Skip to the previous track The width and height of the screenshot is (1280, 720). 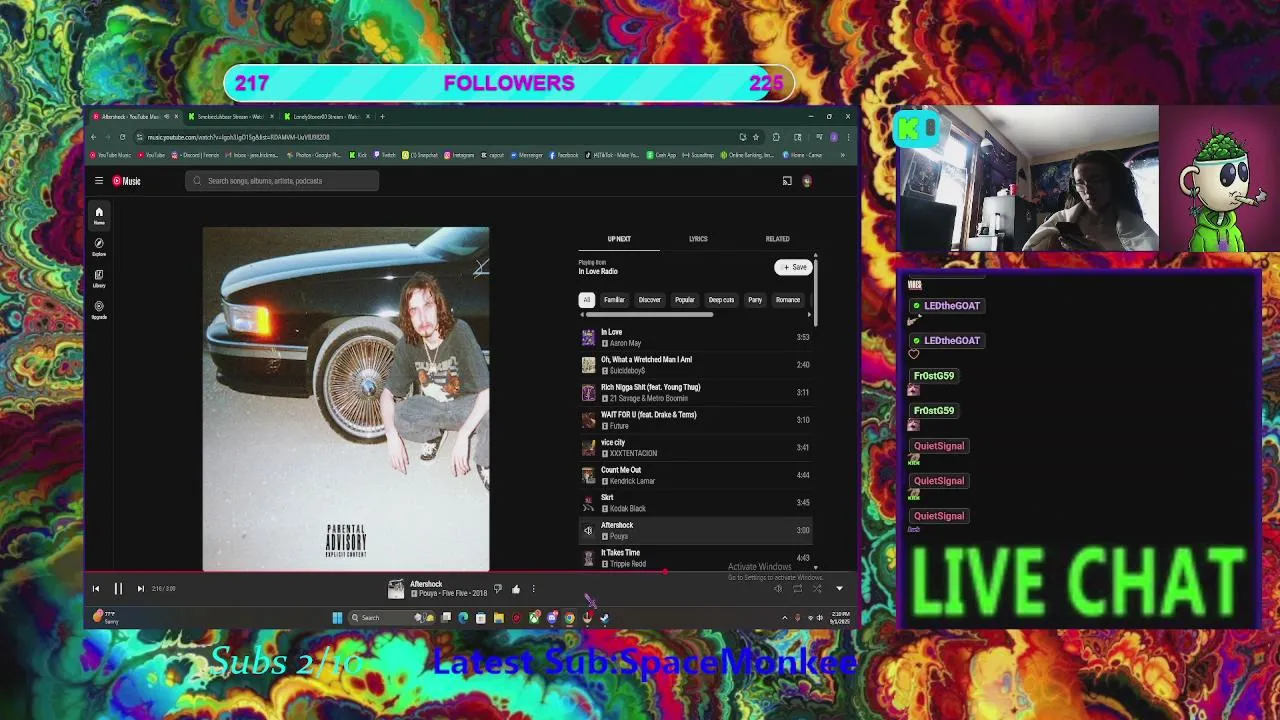[96, 589]
